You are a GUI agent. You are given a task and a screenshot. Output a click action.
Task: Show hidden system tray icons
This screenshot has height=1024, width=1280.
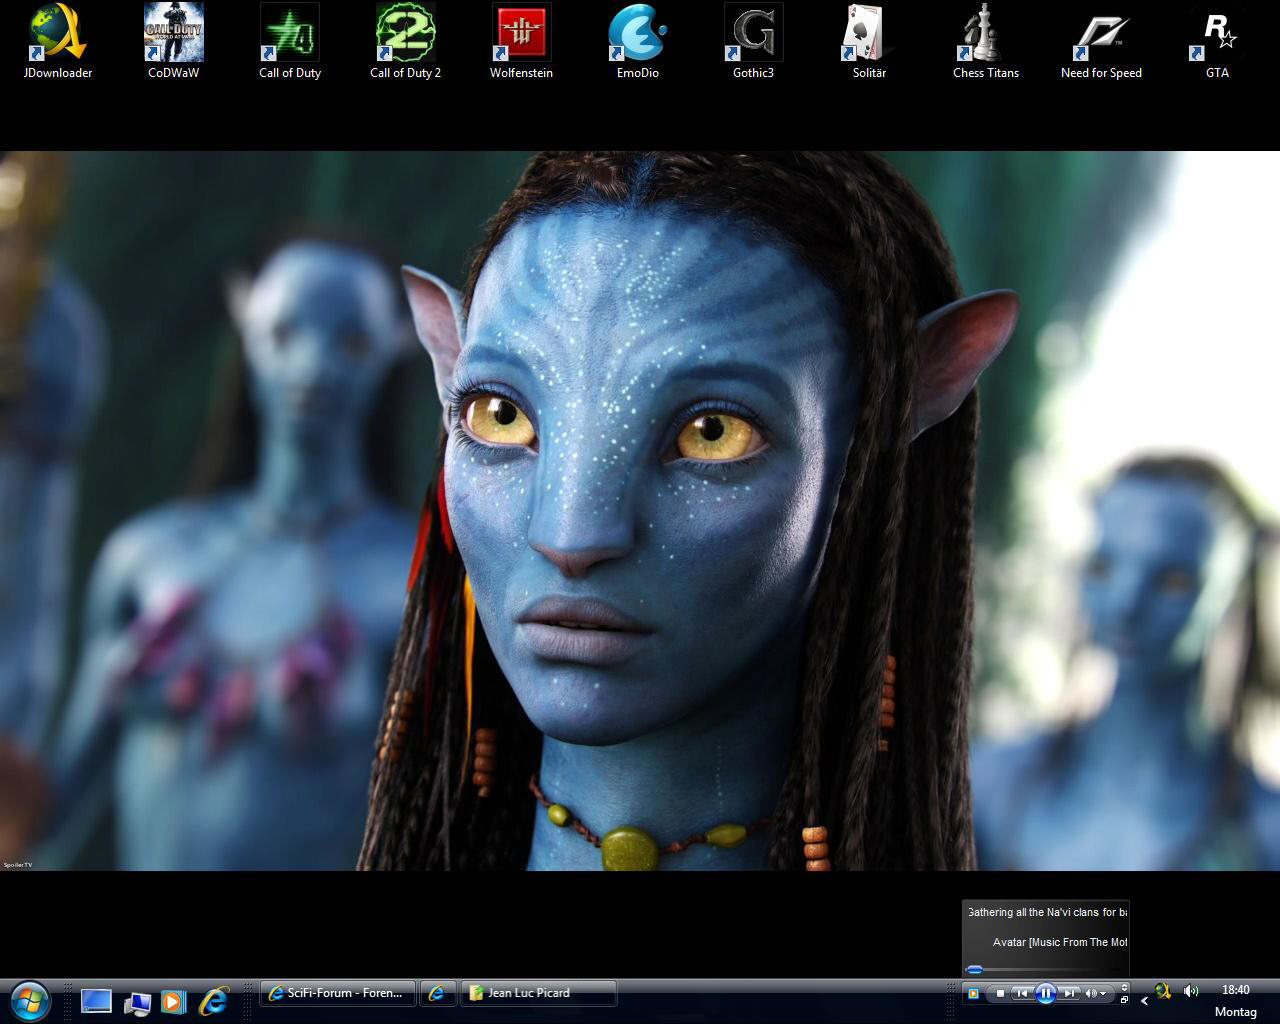1144,1000
